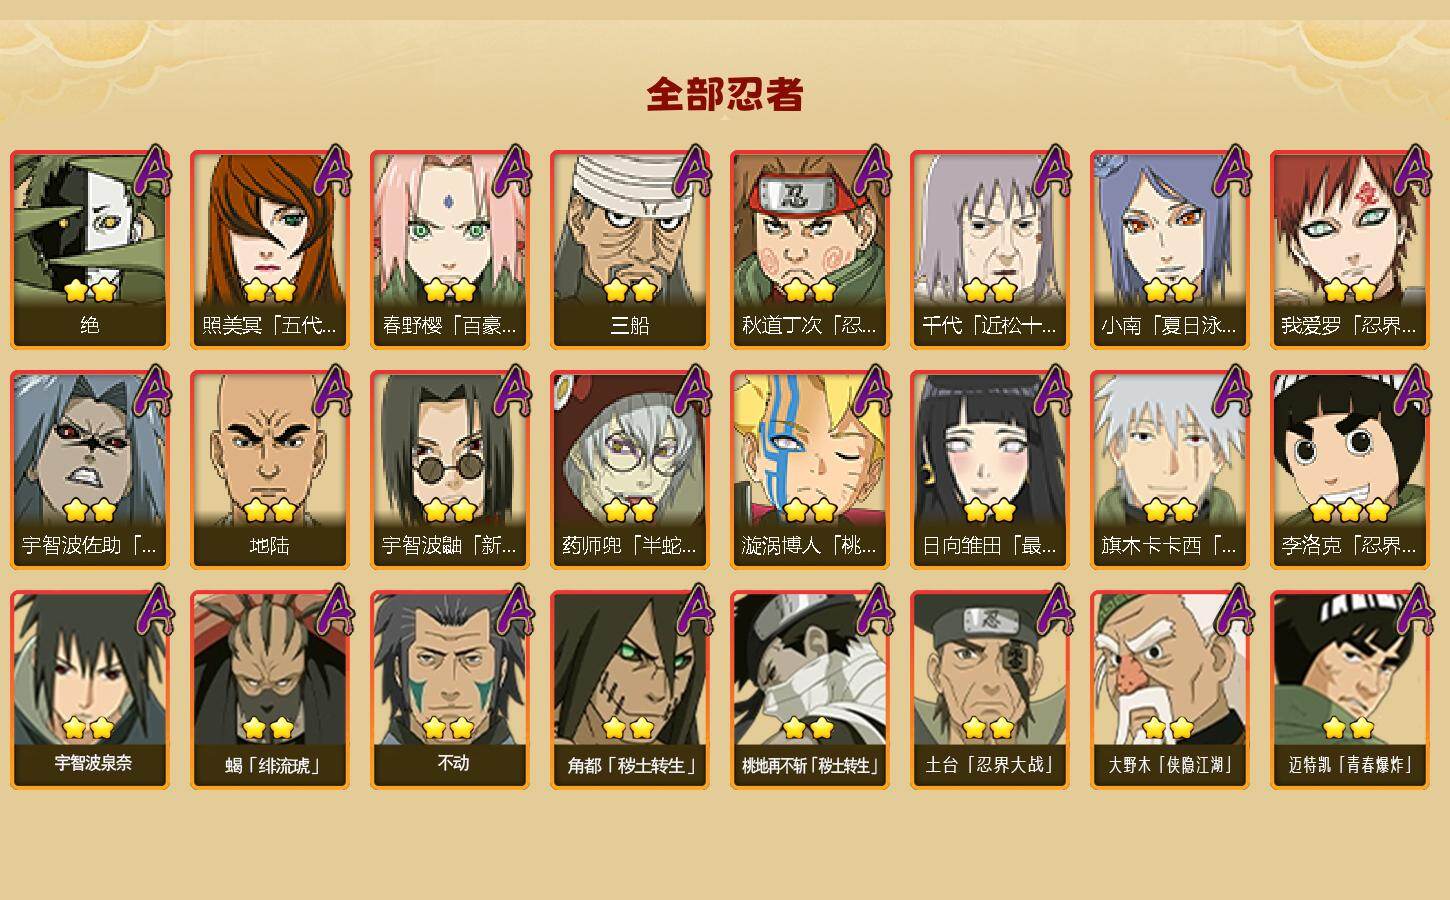Open the 秋道丁次 ninja card
Screen dimensions: 1450x900
(x=810, y=250)
